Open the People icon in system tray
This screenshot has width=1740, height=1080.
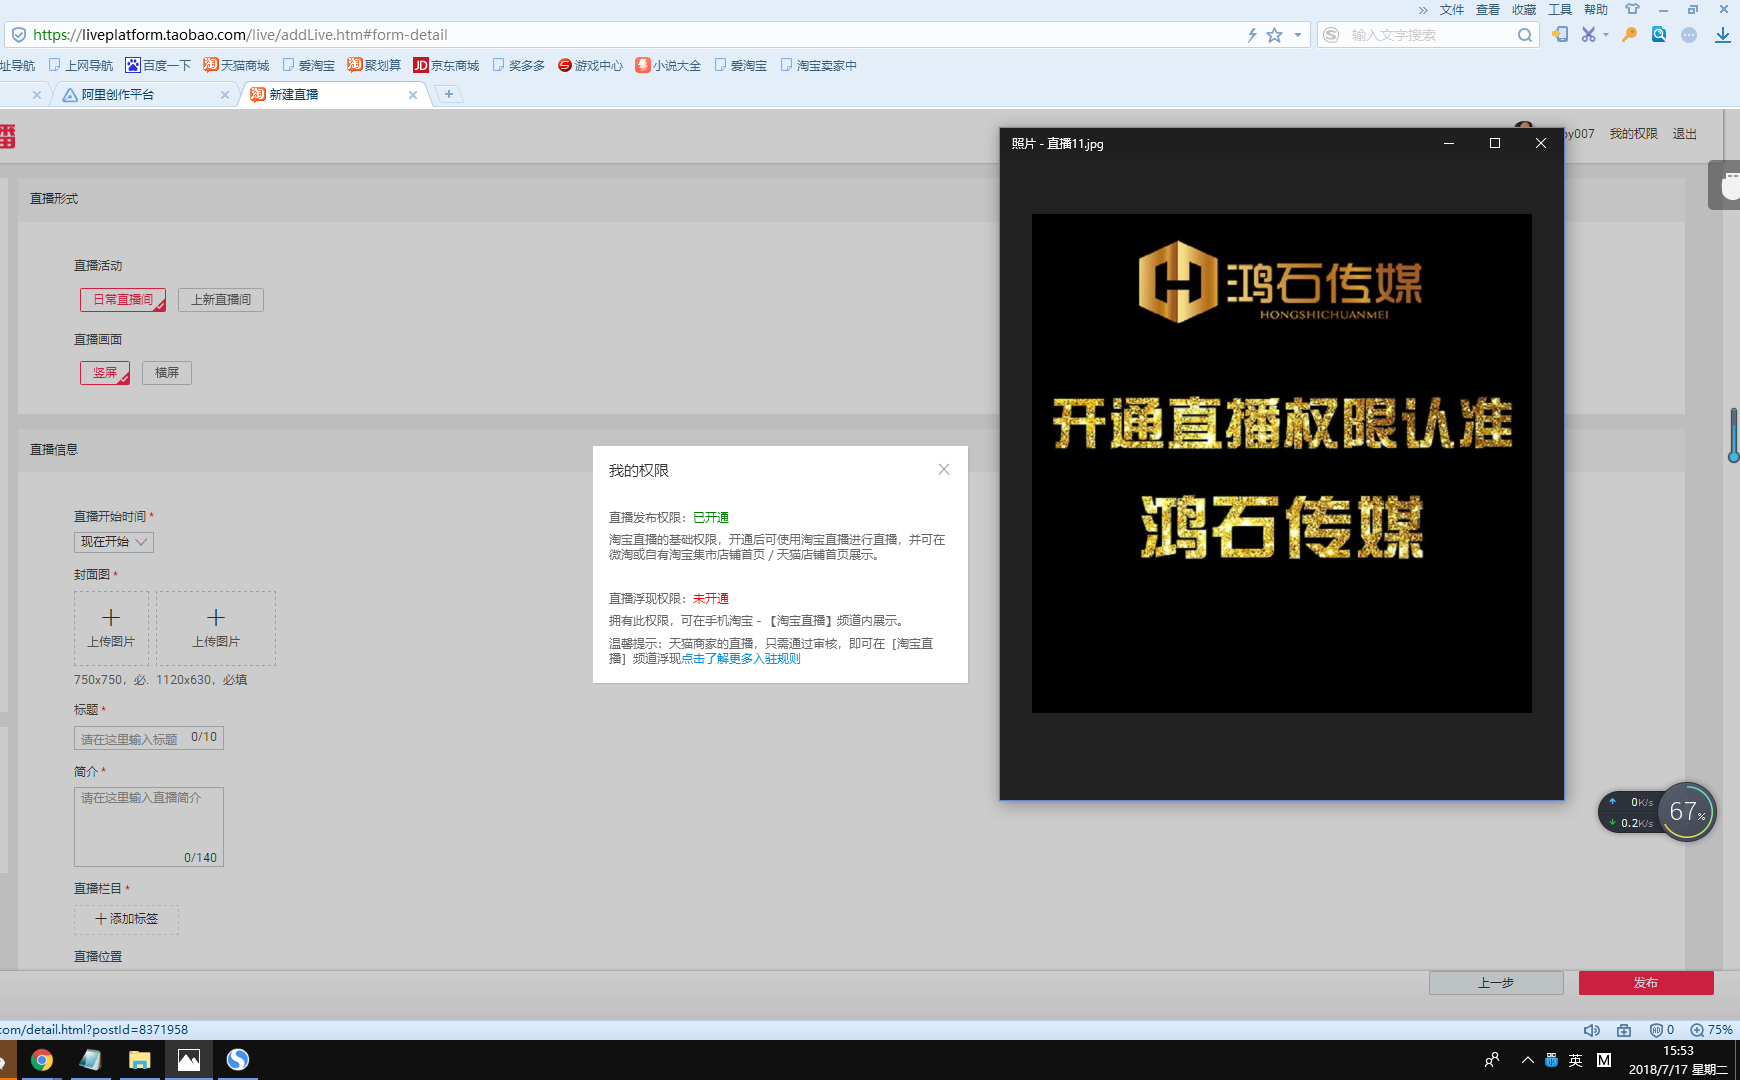[1492, 1060]
